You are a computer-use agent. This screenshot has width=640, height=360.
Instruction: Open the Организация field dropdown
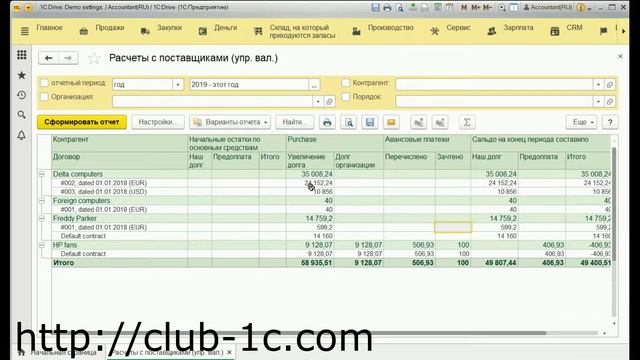pyautogui.click(x=318, y=101)
